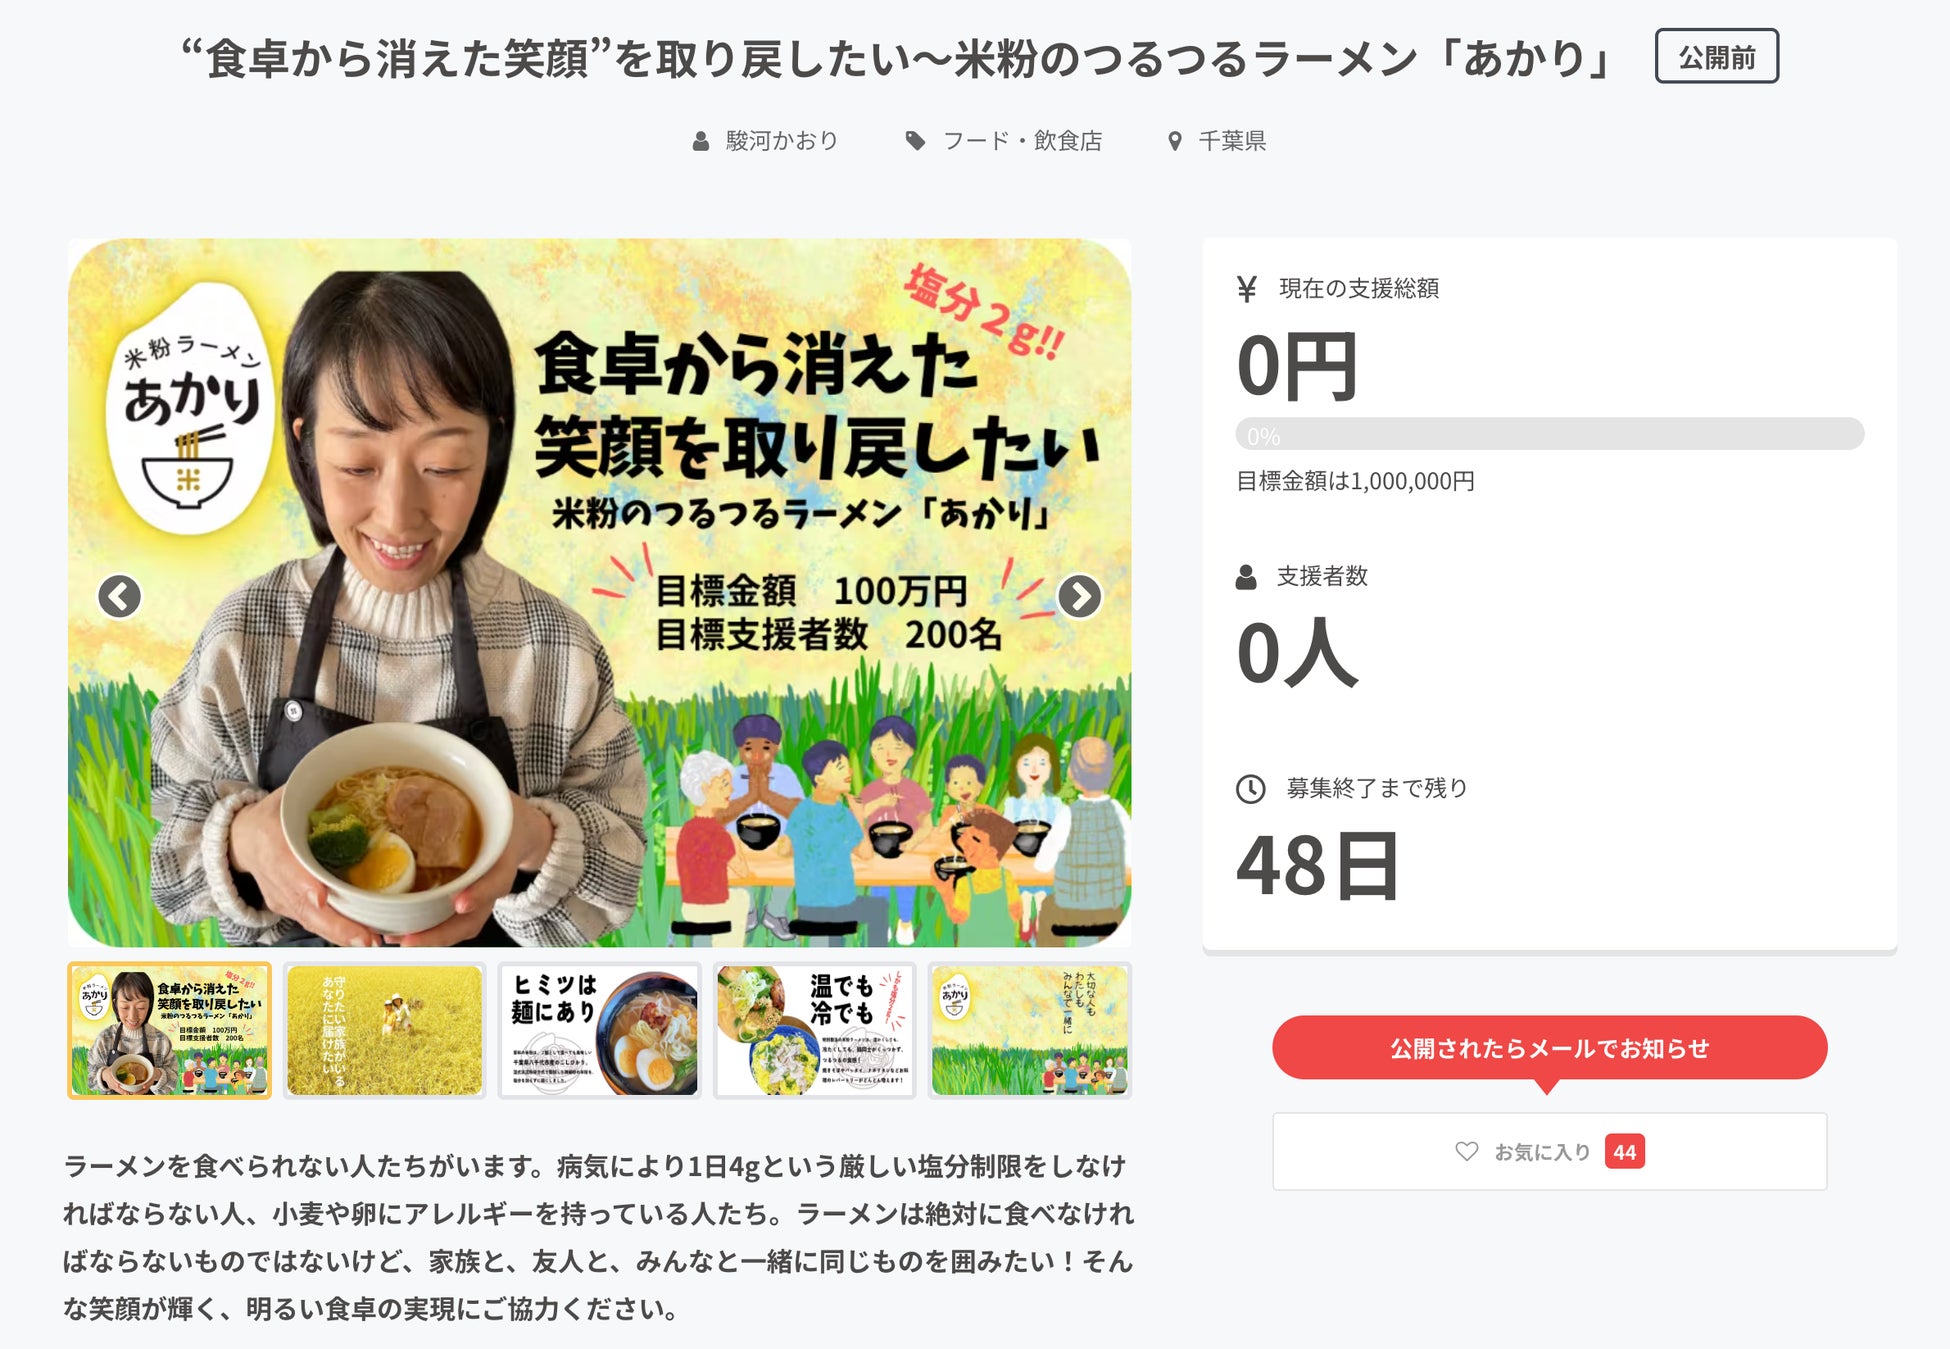Select the yellow rice field thumbnail
Image resolution: width=1950 pixels, height=1349 pixels.
[x=385, y=1030]
